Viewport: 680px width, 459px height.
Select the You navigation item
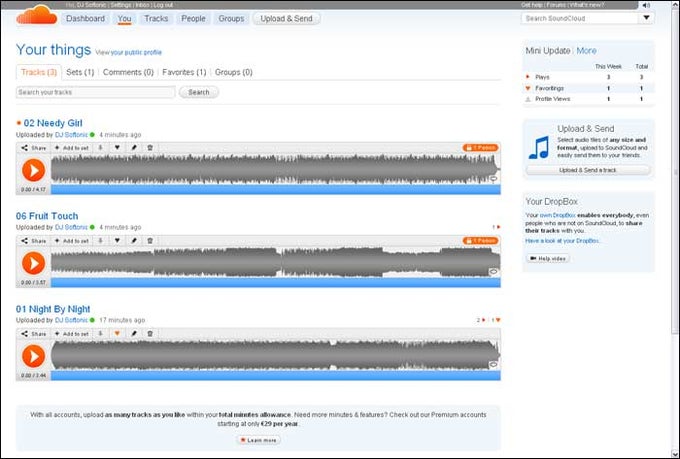click(x=124, y=19)
